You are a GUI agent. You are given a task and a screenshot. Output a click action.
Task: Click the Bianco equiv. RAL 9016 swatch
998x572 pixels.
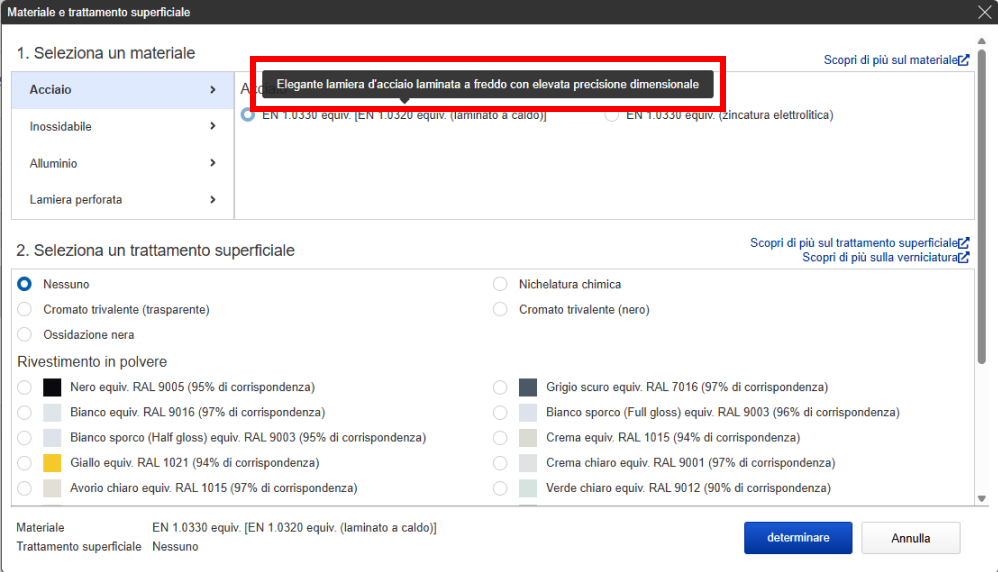point(52,412)
